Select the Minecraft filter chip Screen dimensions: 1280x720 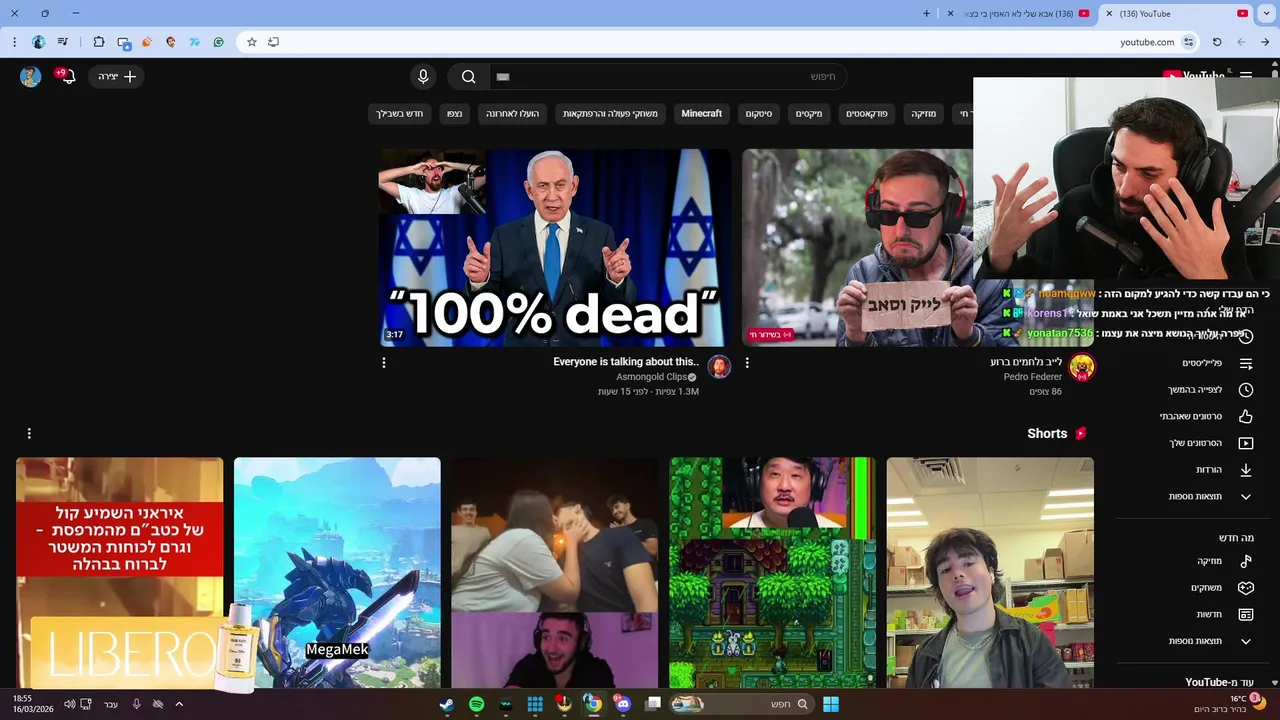701,114
